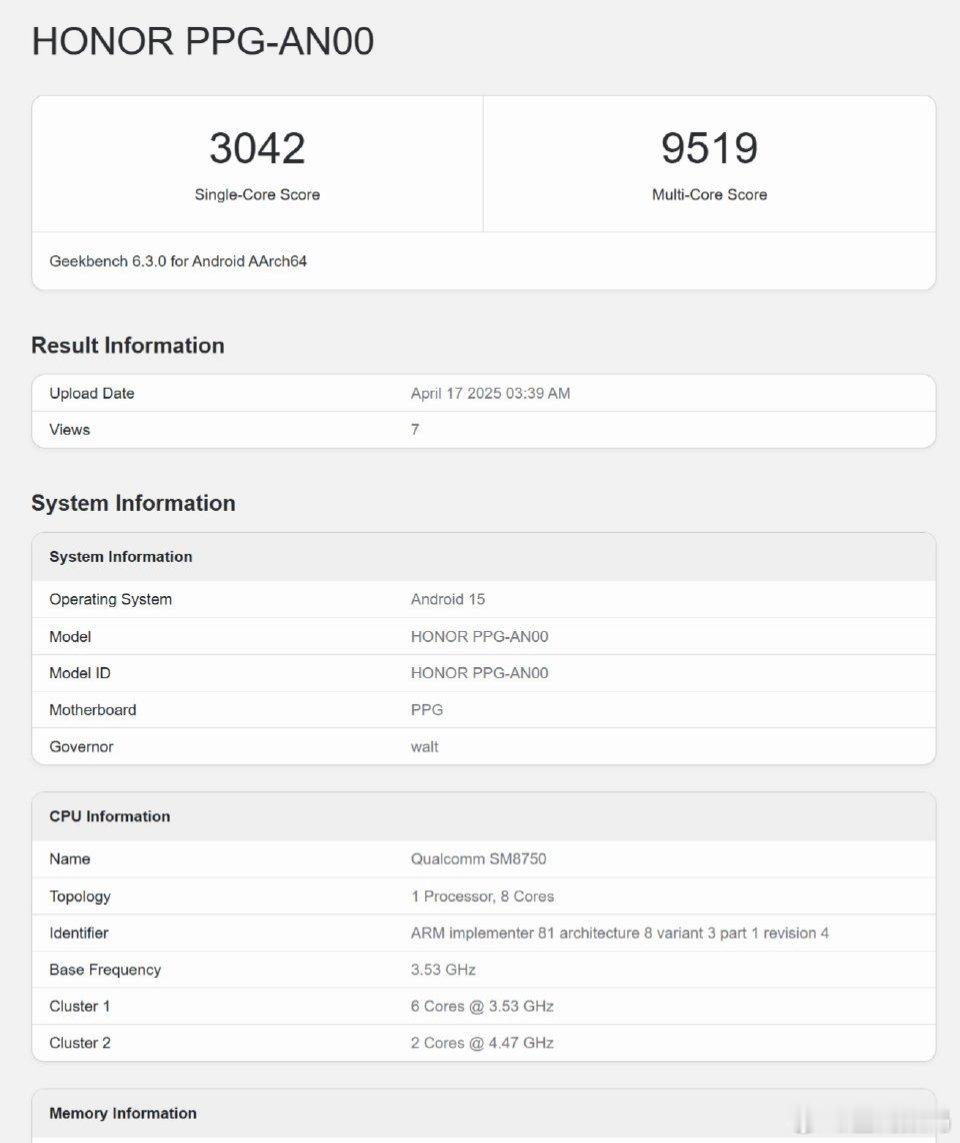Click the Model row label
Viewport: 960px width, 1143px height.
(70, 636)
